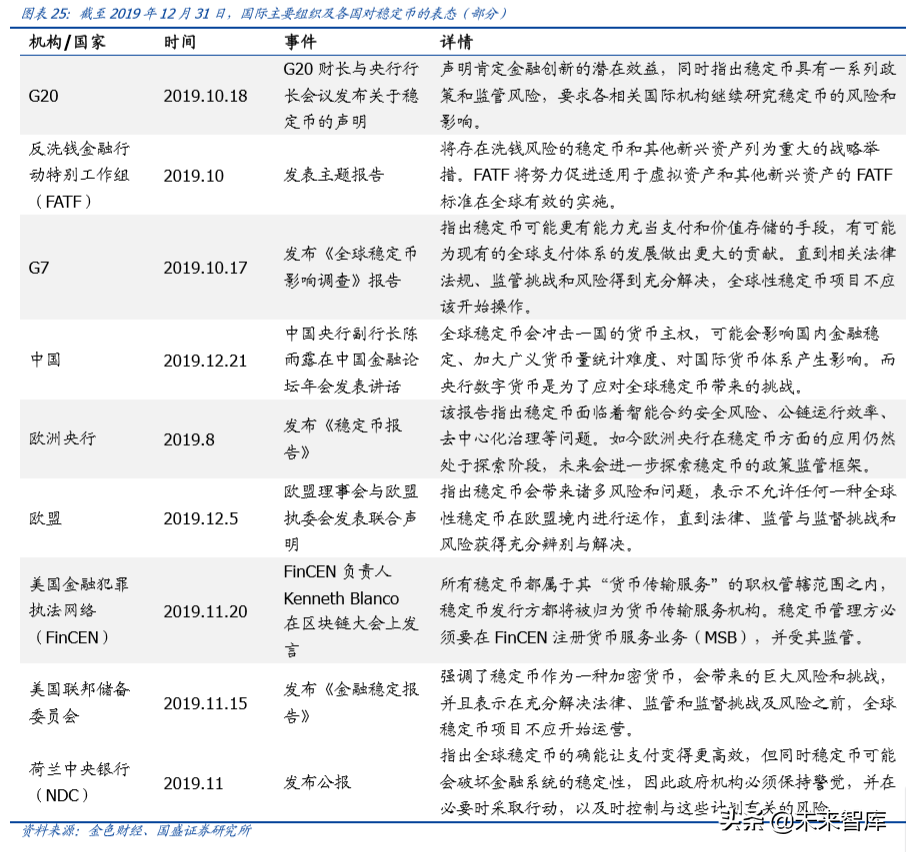Click the 详情 column header
The height and width of the screenshot is (852, 906).
pos(459,42)
